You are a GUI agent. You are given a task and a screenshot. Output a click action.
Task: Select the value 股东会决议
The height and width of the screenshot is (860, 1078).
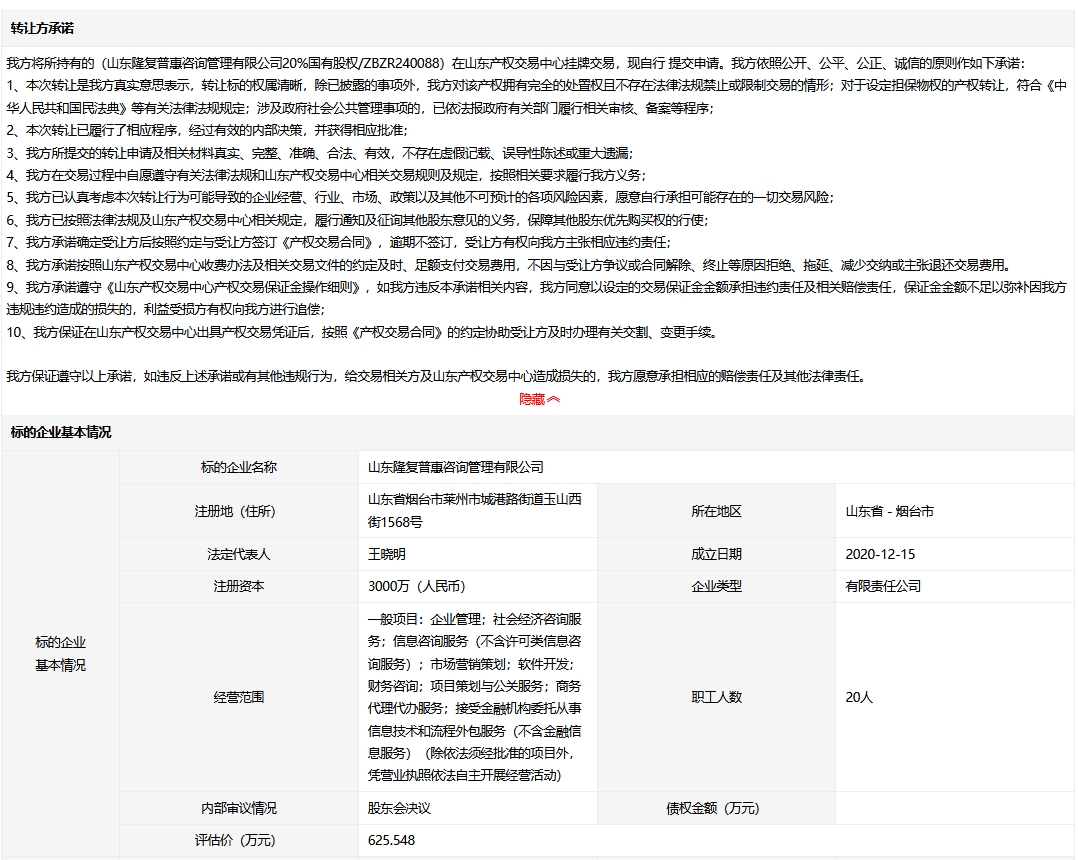[x=399, y=808]
